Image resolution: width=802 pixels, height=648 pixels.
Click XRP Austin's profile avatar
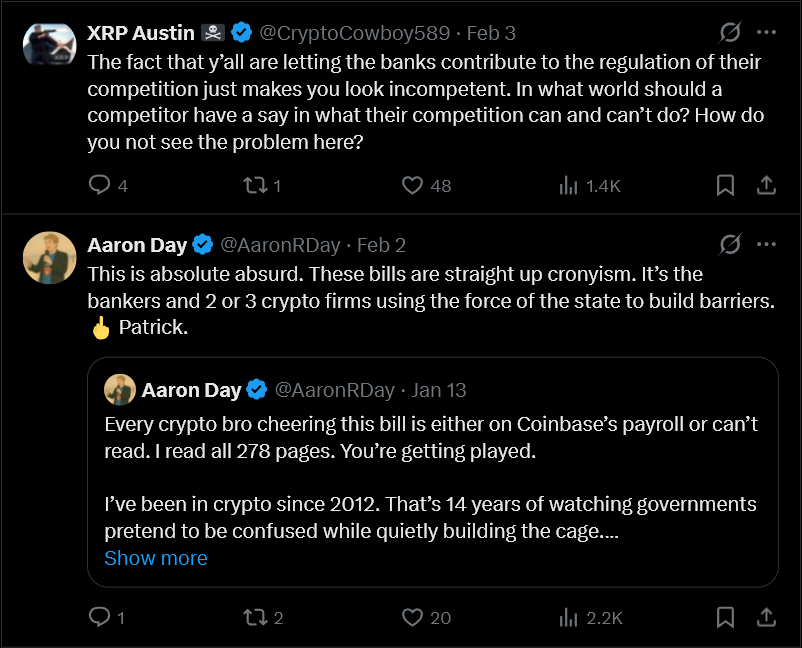pyautogui.click(x=49, y=45)
